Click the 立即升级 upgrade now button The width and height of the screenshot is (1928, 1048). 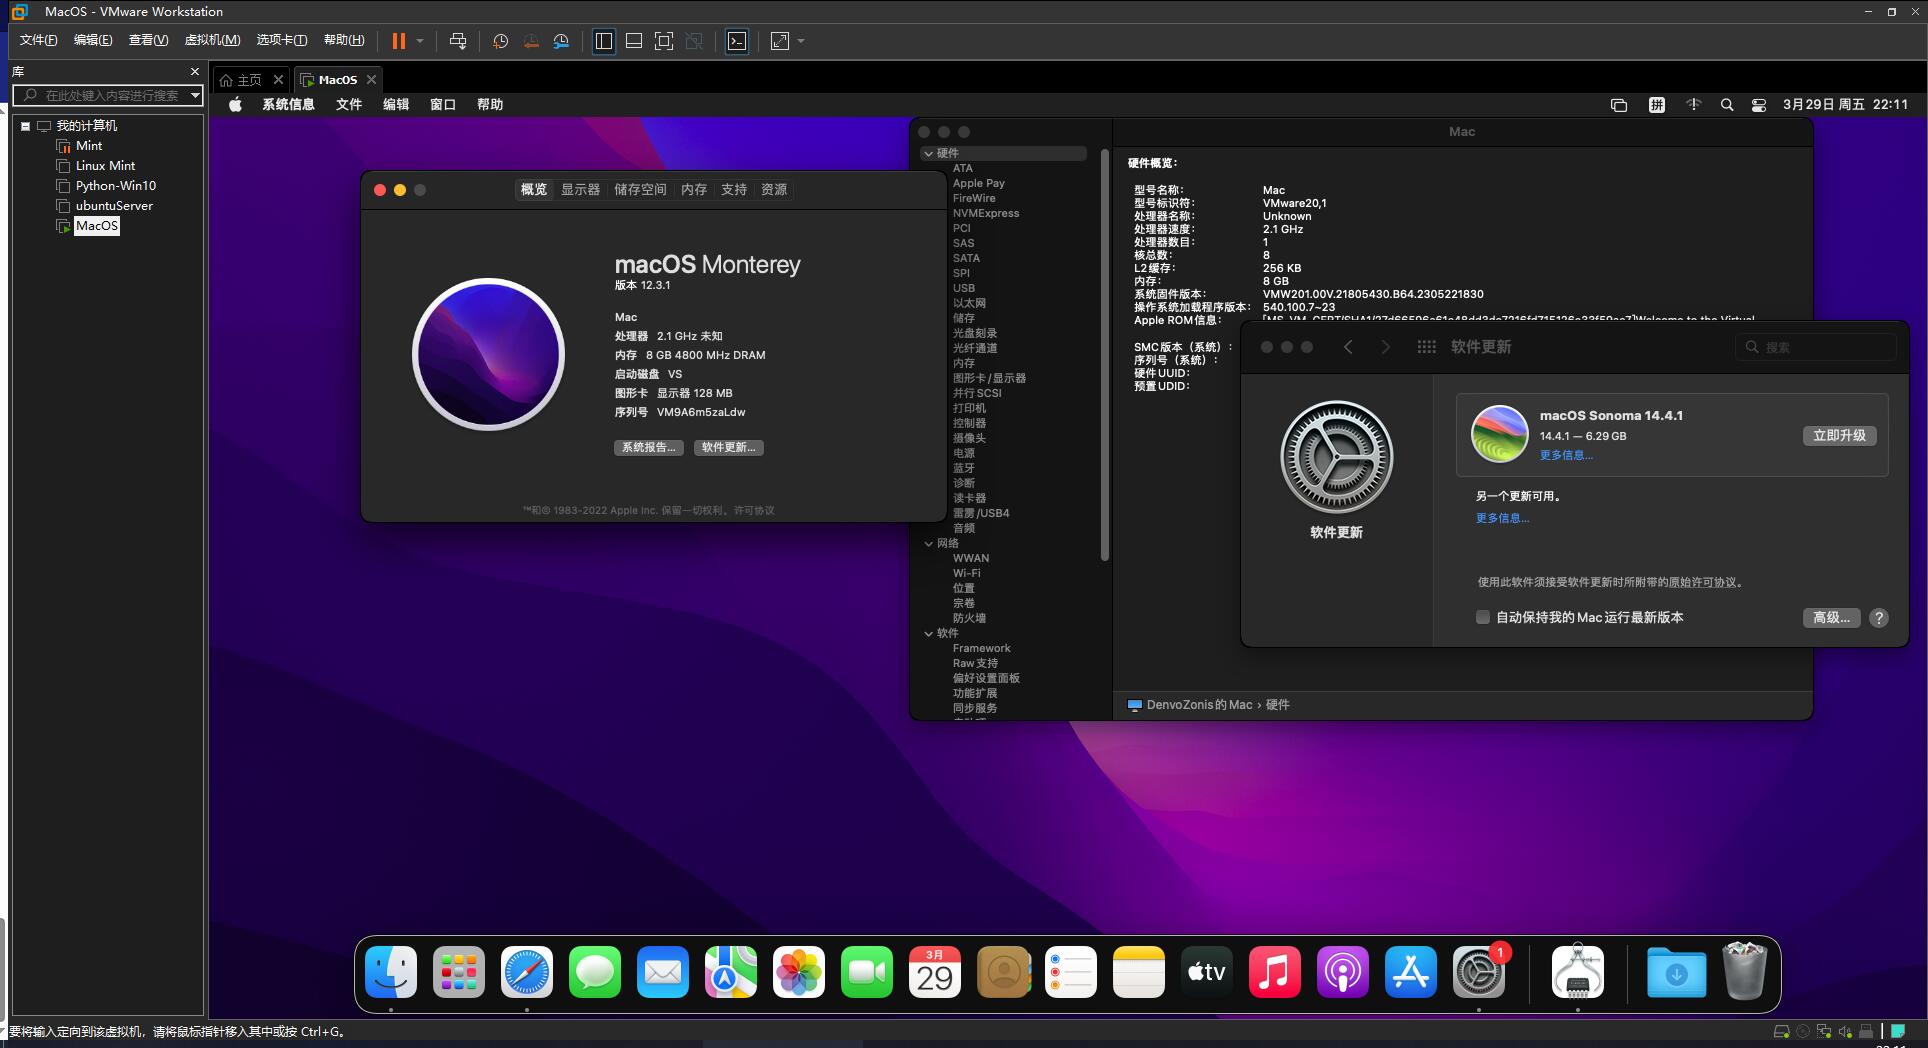[1839, 435]
